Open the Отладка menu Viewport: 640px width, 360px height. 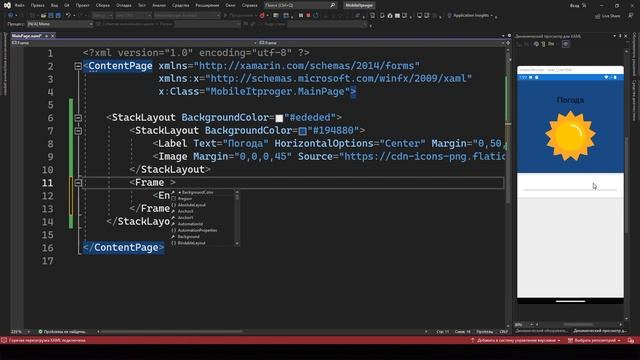tap(124, 5)
